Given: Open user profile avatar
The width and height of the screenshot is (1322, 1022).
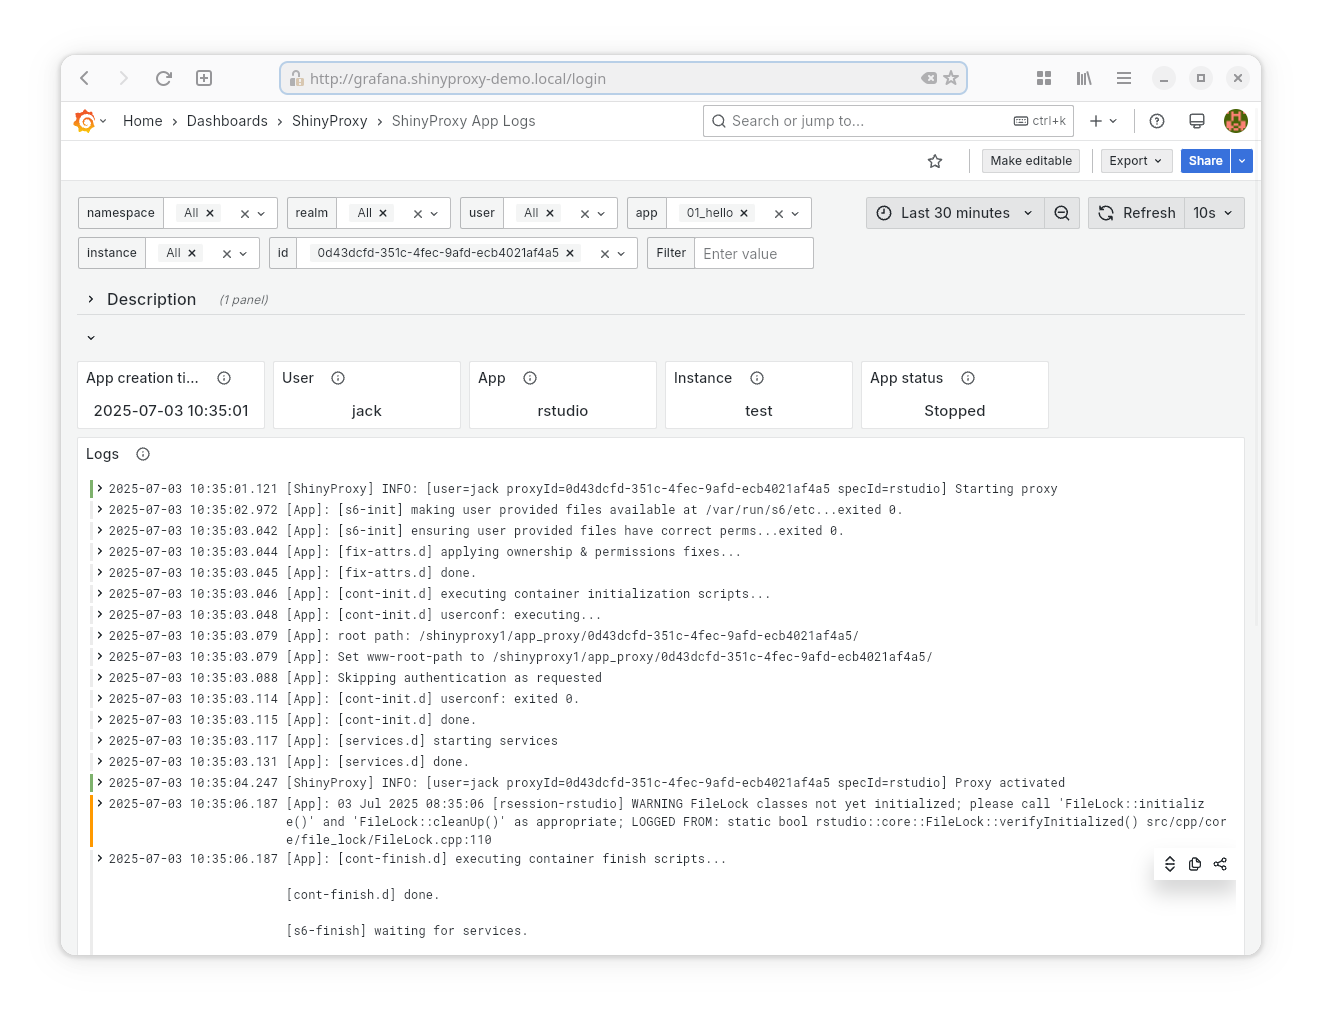Looking at the screenshot, I should [x=1236, y=121].
